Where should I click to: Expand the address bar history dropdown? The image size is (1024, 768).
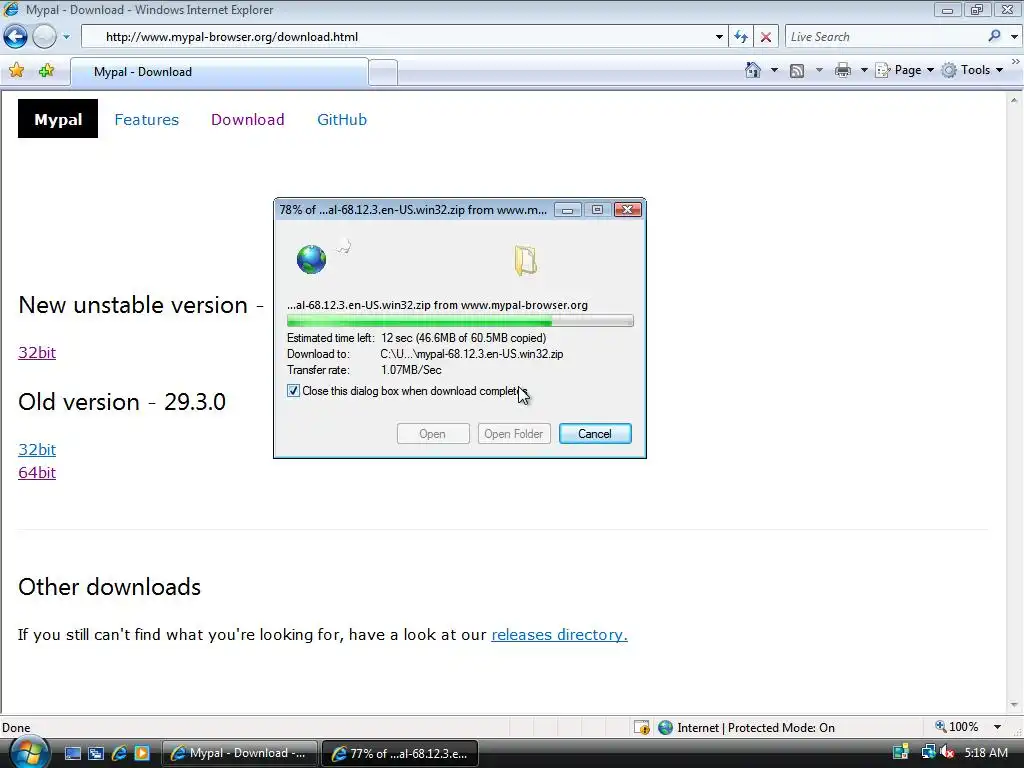[719, 37]
